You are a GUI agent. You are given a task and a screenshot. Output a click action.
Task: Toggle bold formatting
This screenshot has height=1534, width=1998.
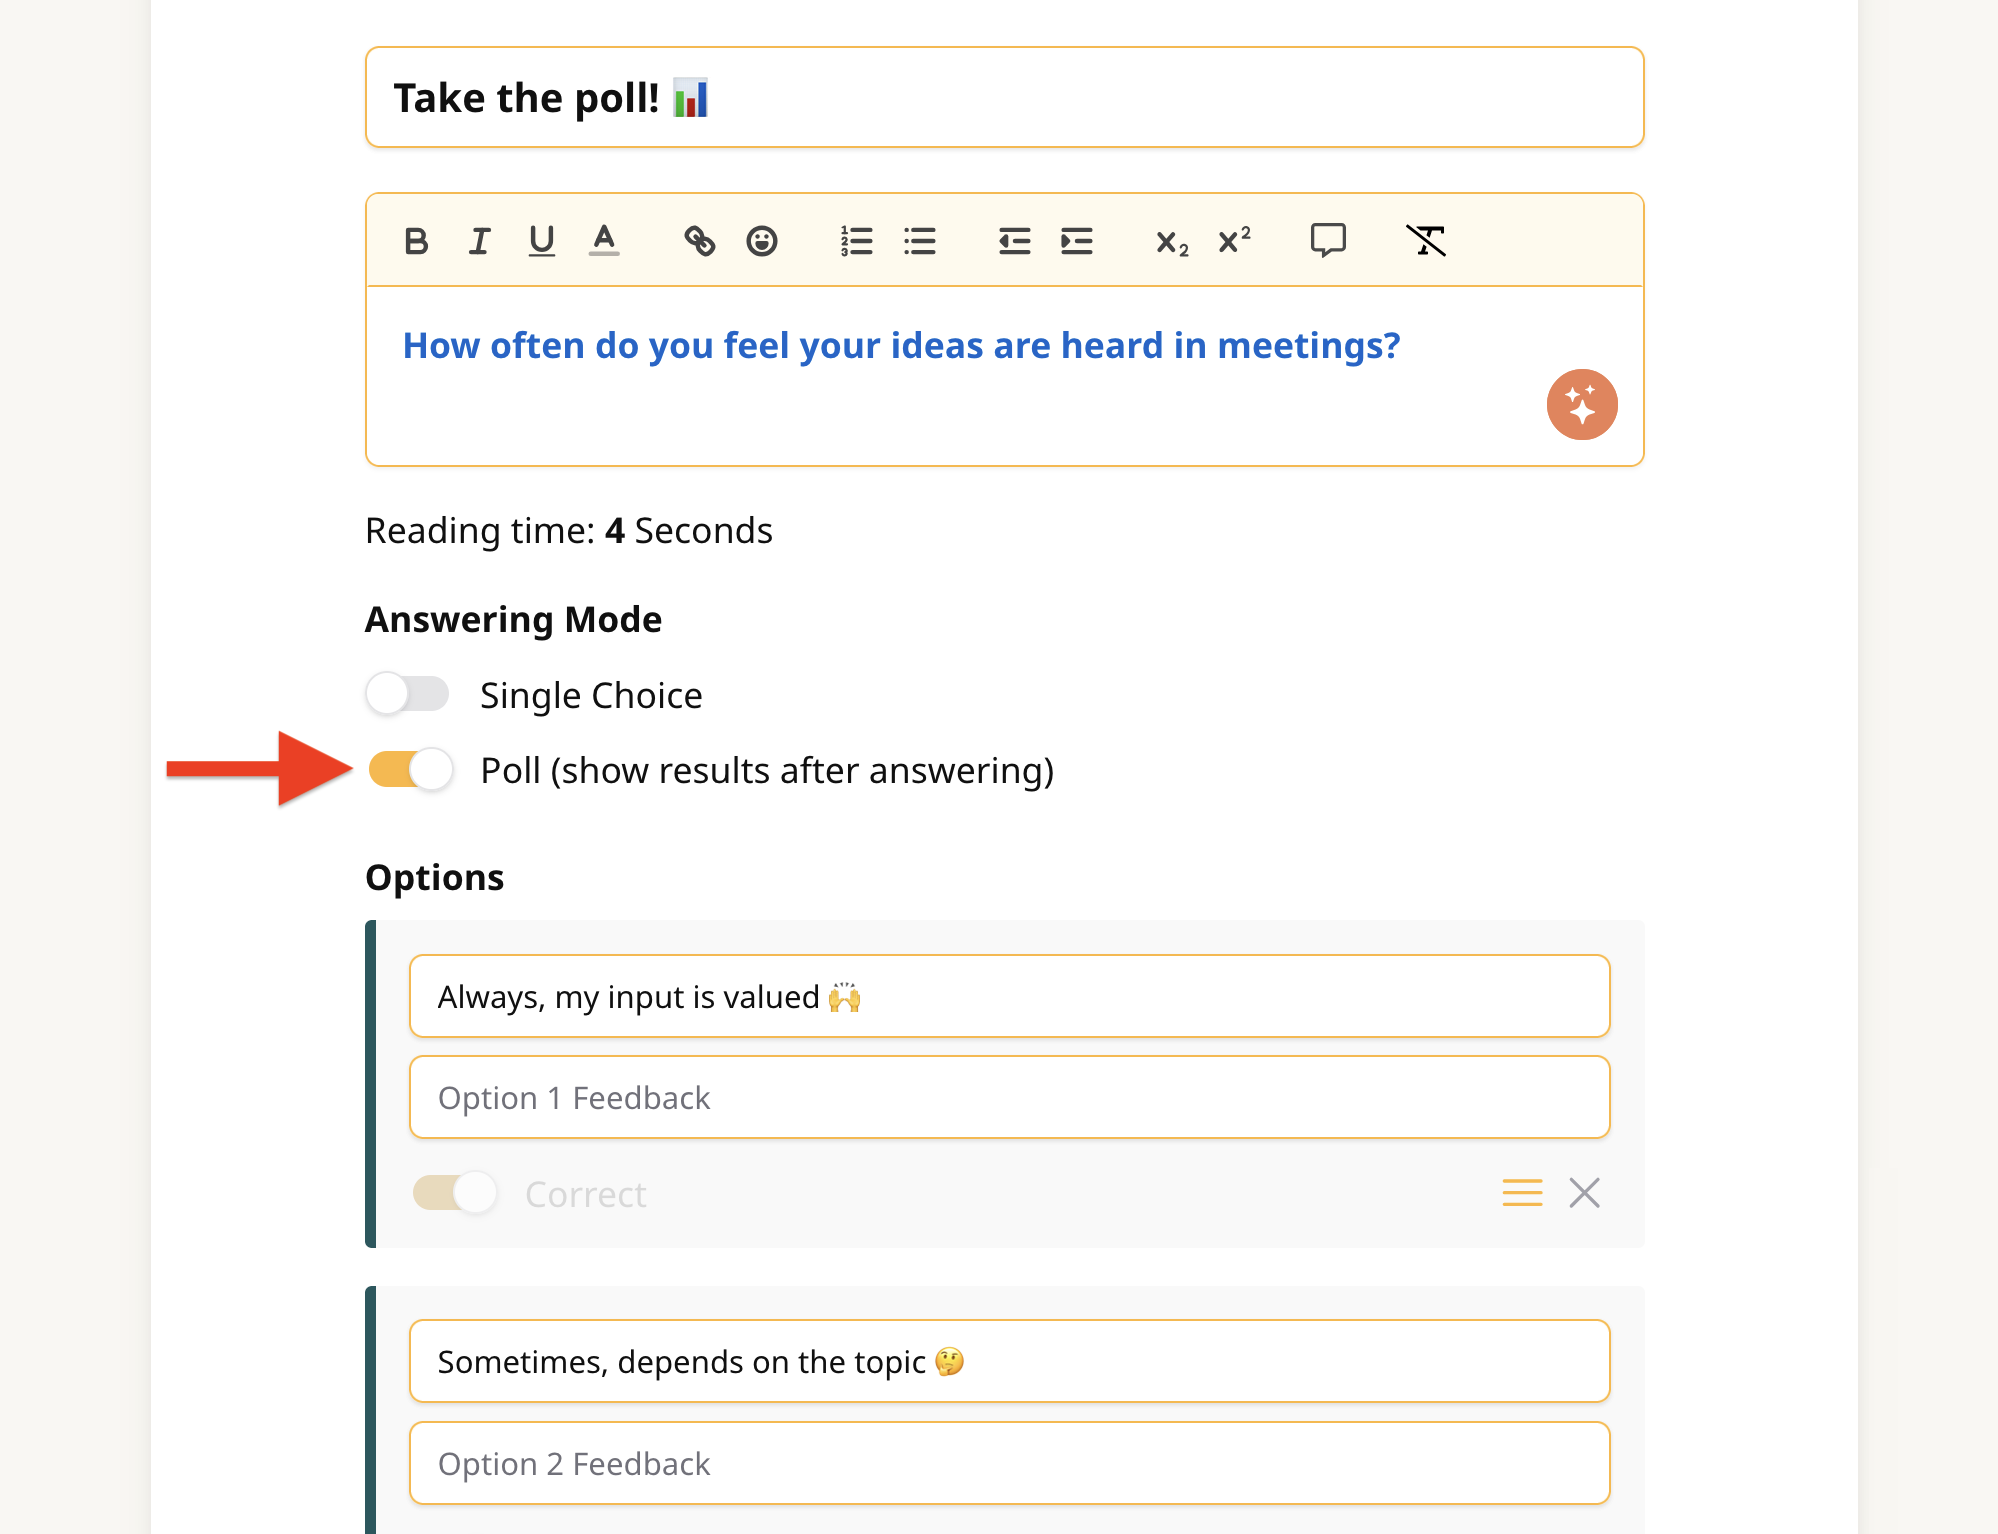coord(416,241)
